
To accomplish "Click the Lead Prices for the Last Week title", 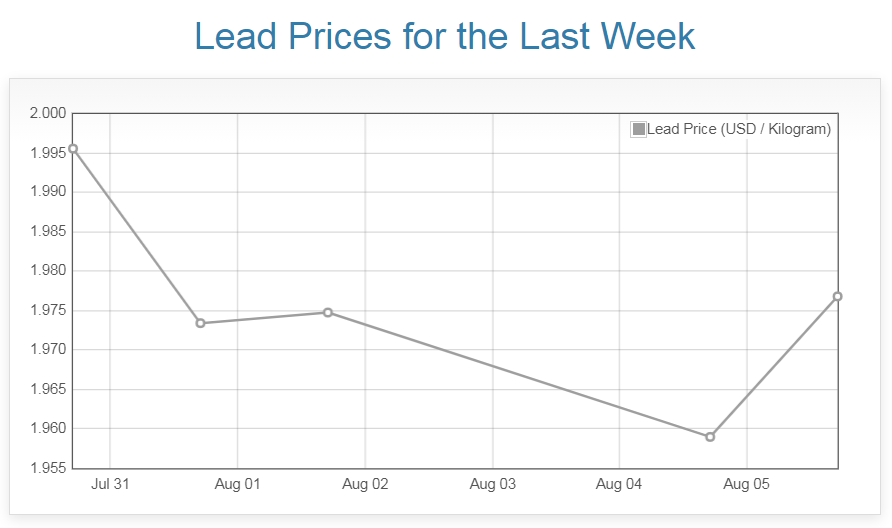I will [444, 36].
